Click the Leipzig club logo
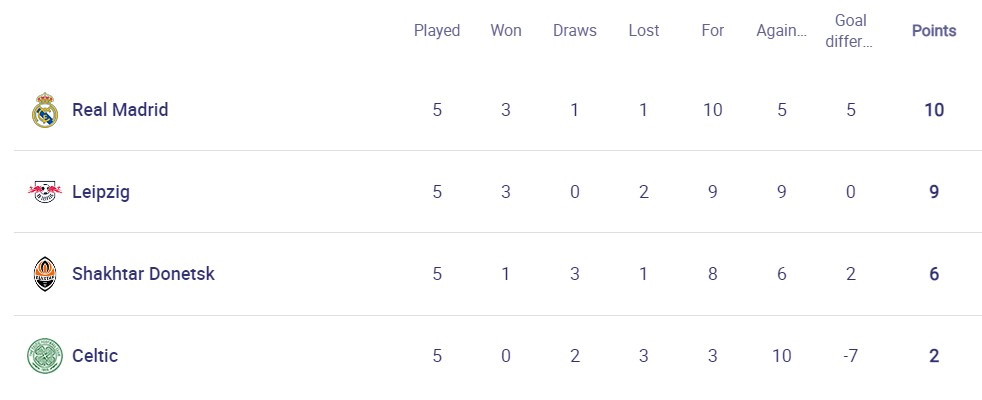 coord(44,192)
